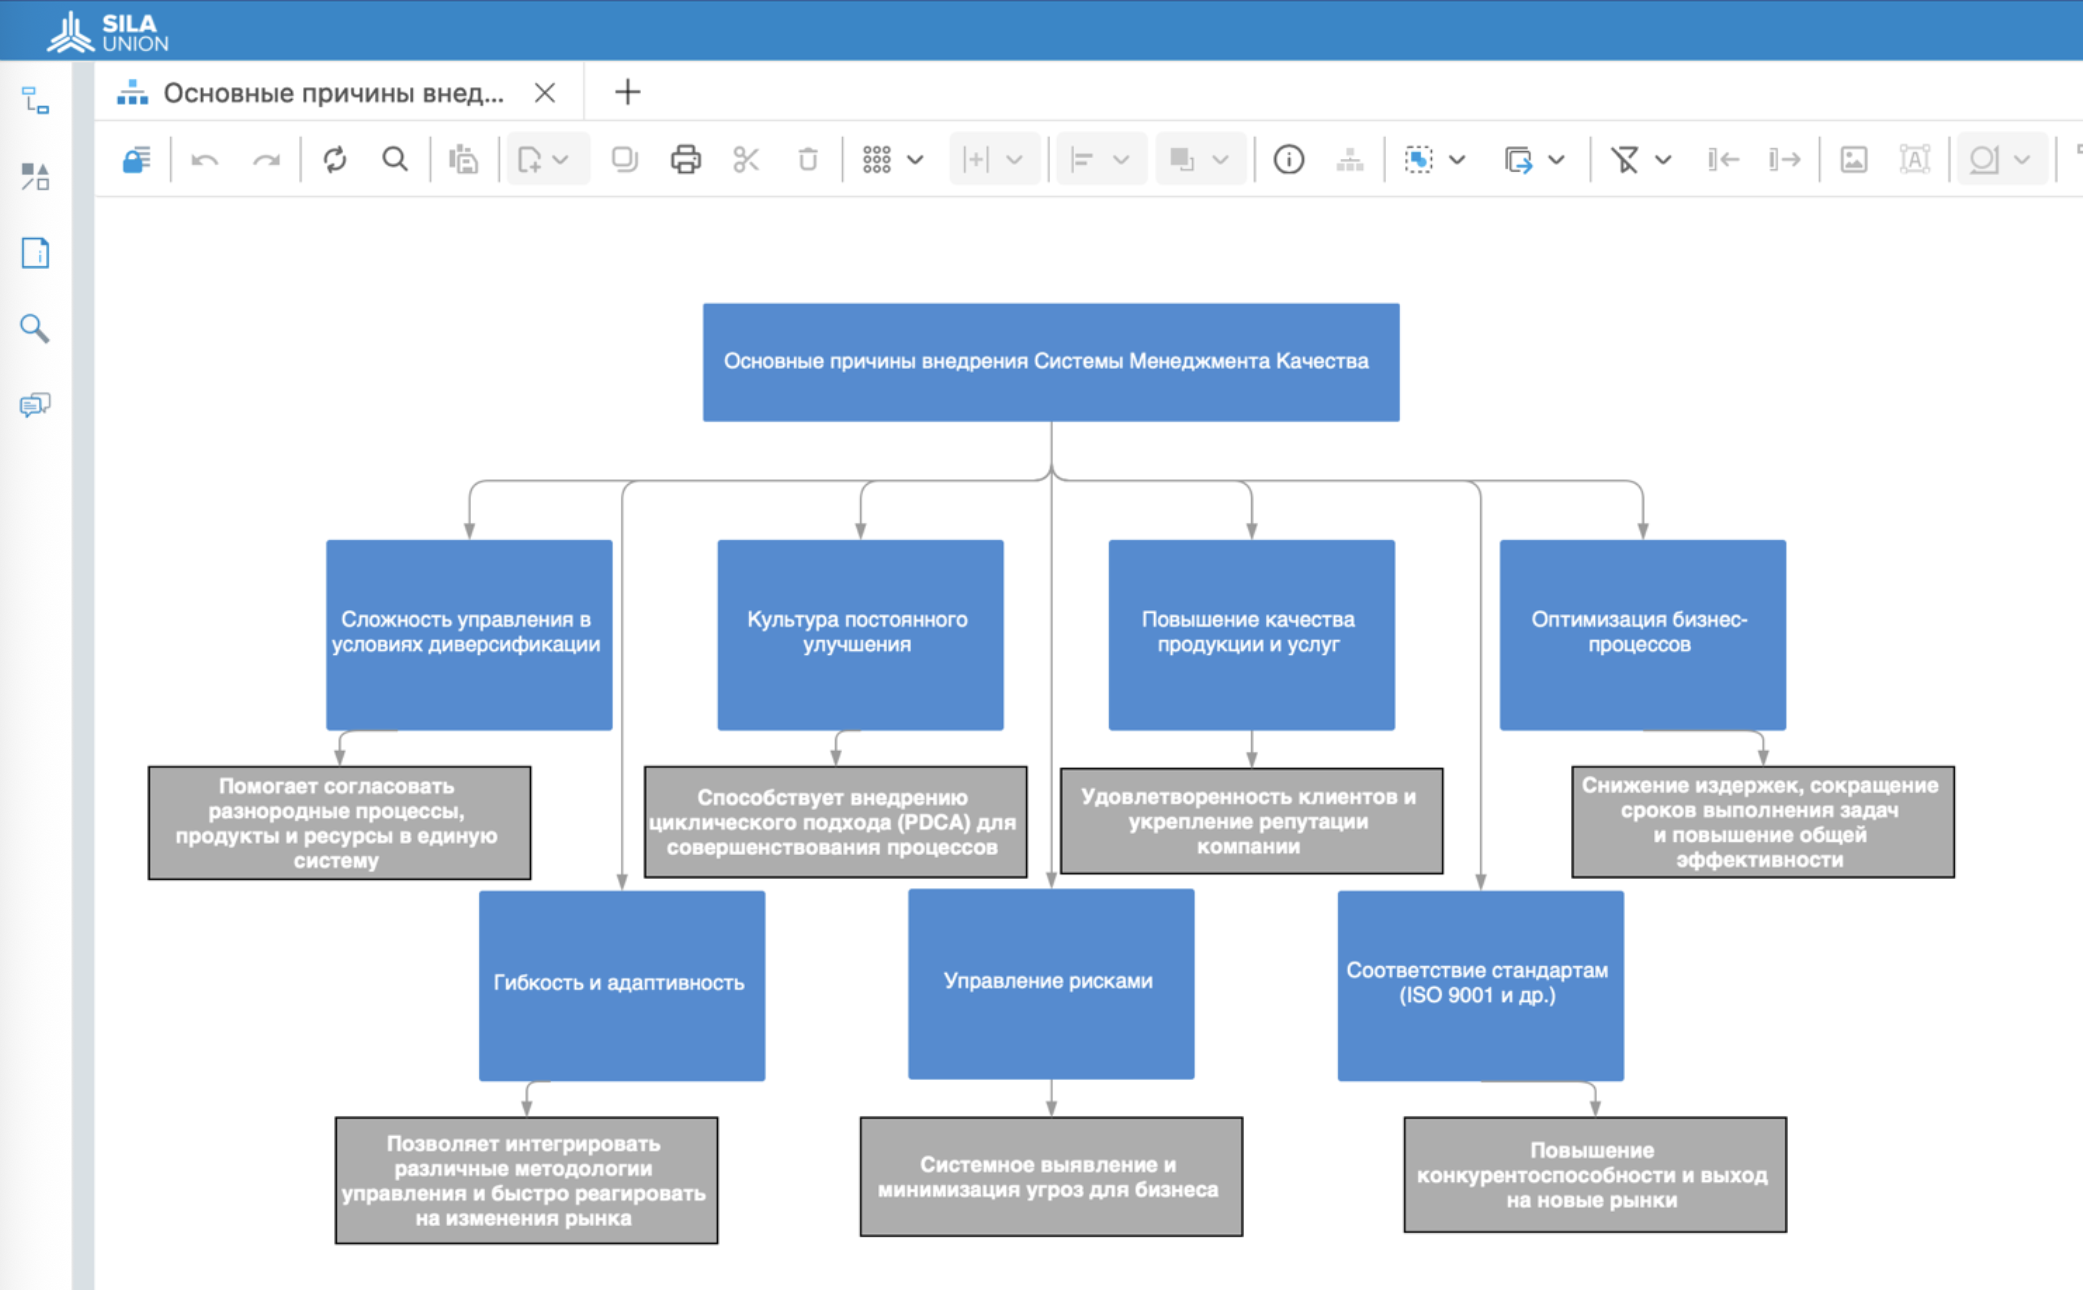Viewport: 2083px width, 1290px height.
Task: Expand the export options dropdown arrow
Action: [1556, 160]
